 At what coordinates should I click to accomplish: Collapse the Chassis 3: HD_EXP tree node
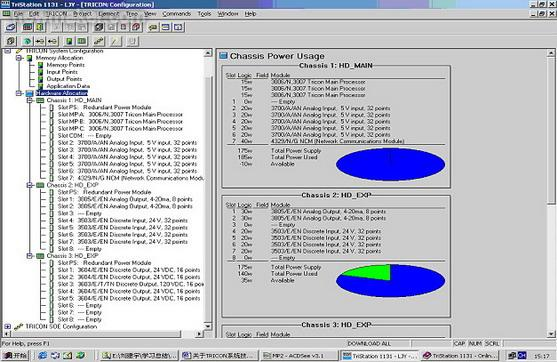click(x=30, y=256)
